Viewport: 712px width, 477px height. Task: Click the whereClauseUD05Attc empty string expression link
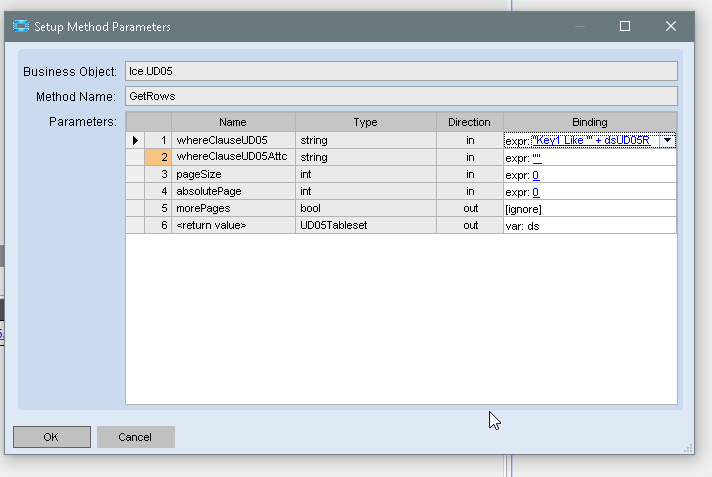[537, 158]
